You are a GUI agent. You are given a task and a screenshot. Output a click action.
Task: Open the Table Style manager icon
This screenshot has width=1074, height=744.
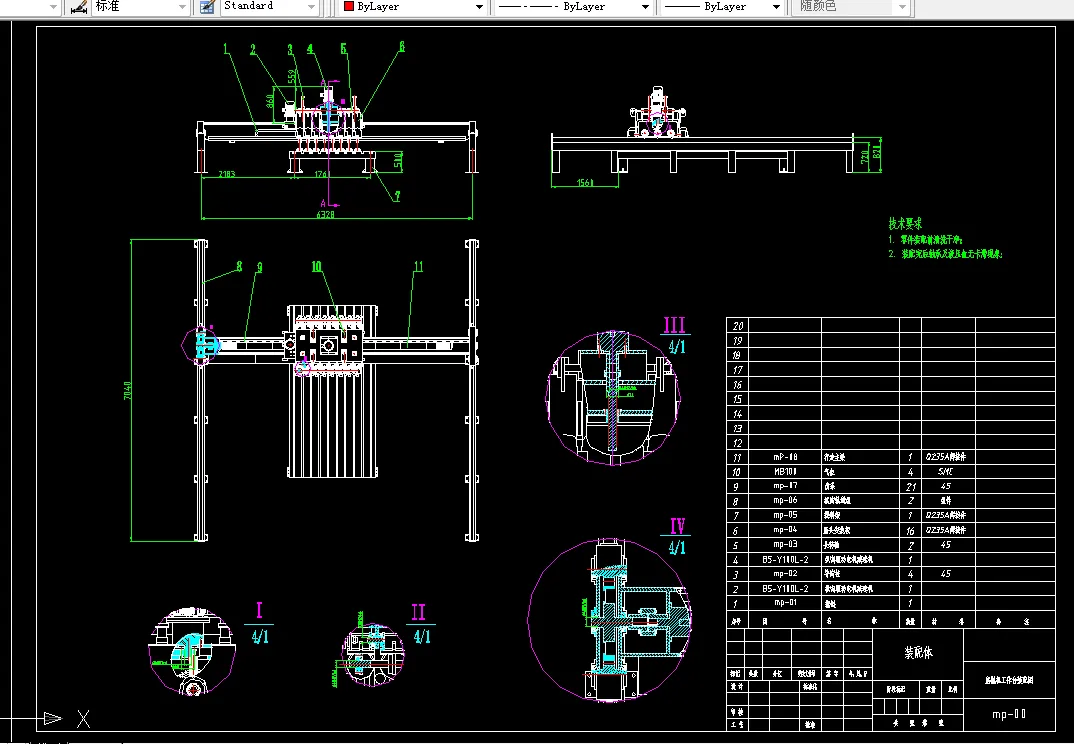pos(206,7)
